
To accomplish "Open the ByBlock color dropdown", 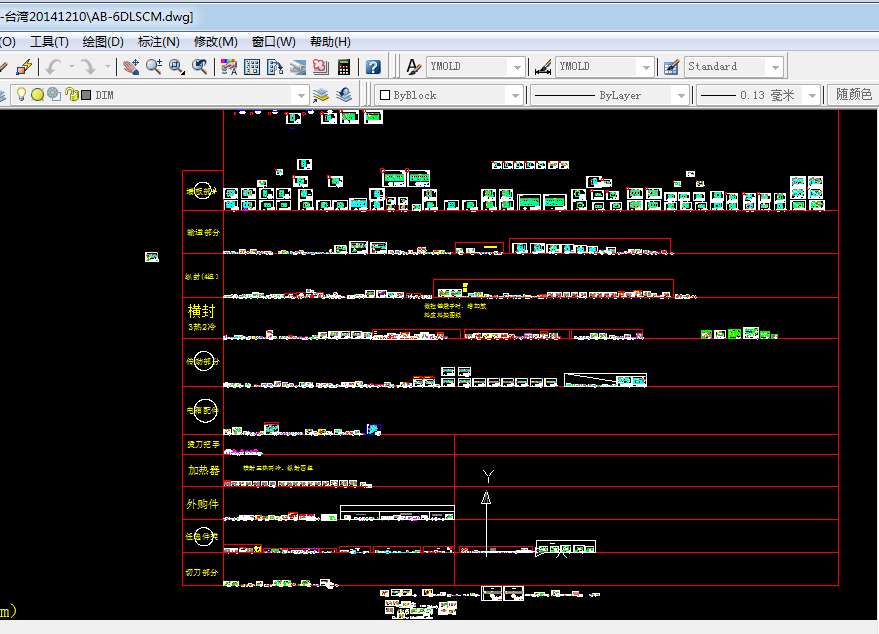I will (515, 95).
